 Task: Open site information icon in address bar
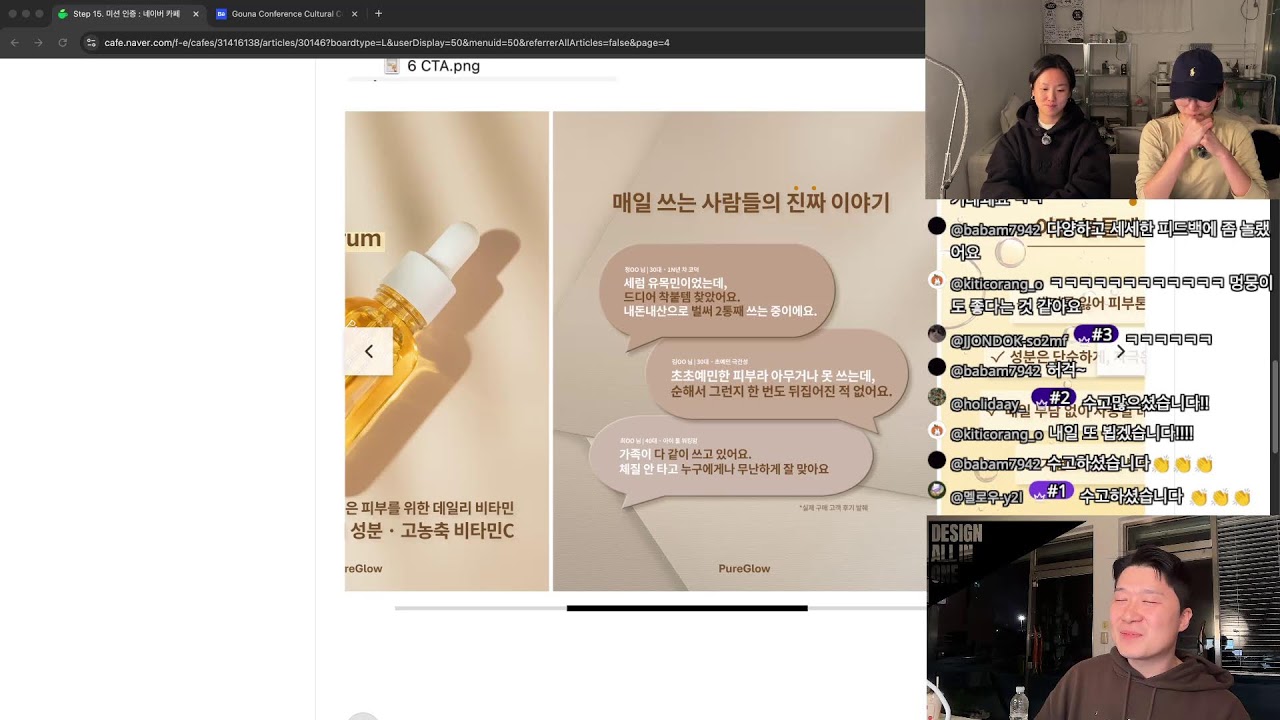click(91, 43)
